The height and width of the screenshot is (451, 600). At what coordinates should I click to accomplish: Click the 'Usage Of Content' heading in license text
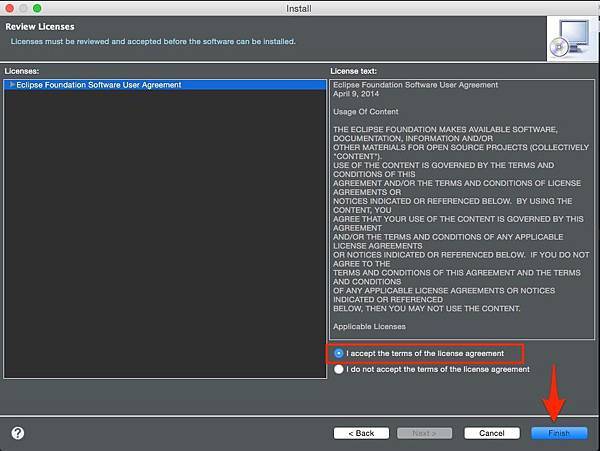(x=365, y=112)
